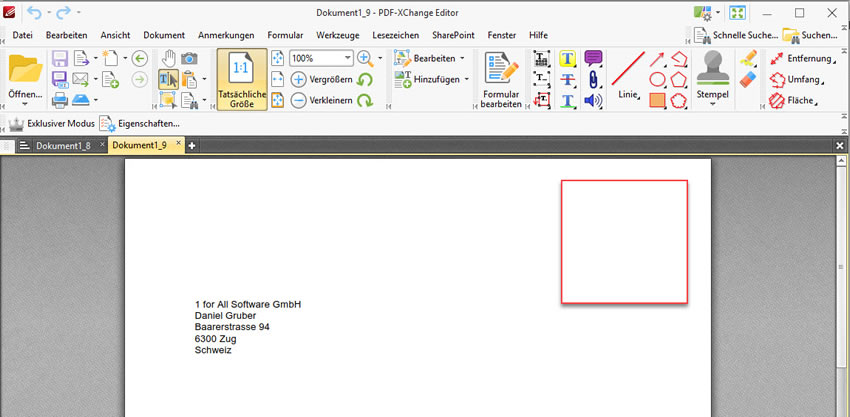Image resolution: width=850 pixels, height=417 pixels.
Task: Click the new document icon with star
Action: point(110,58)
